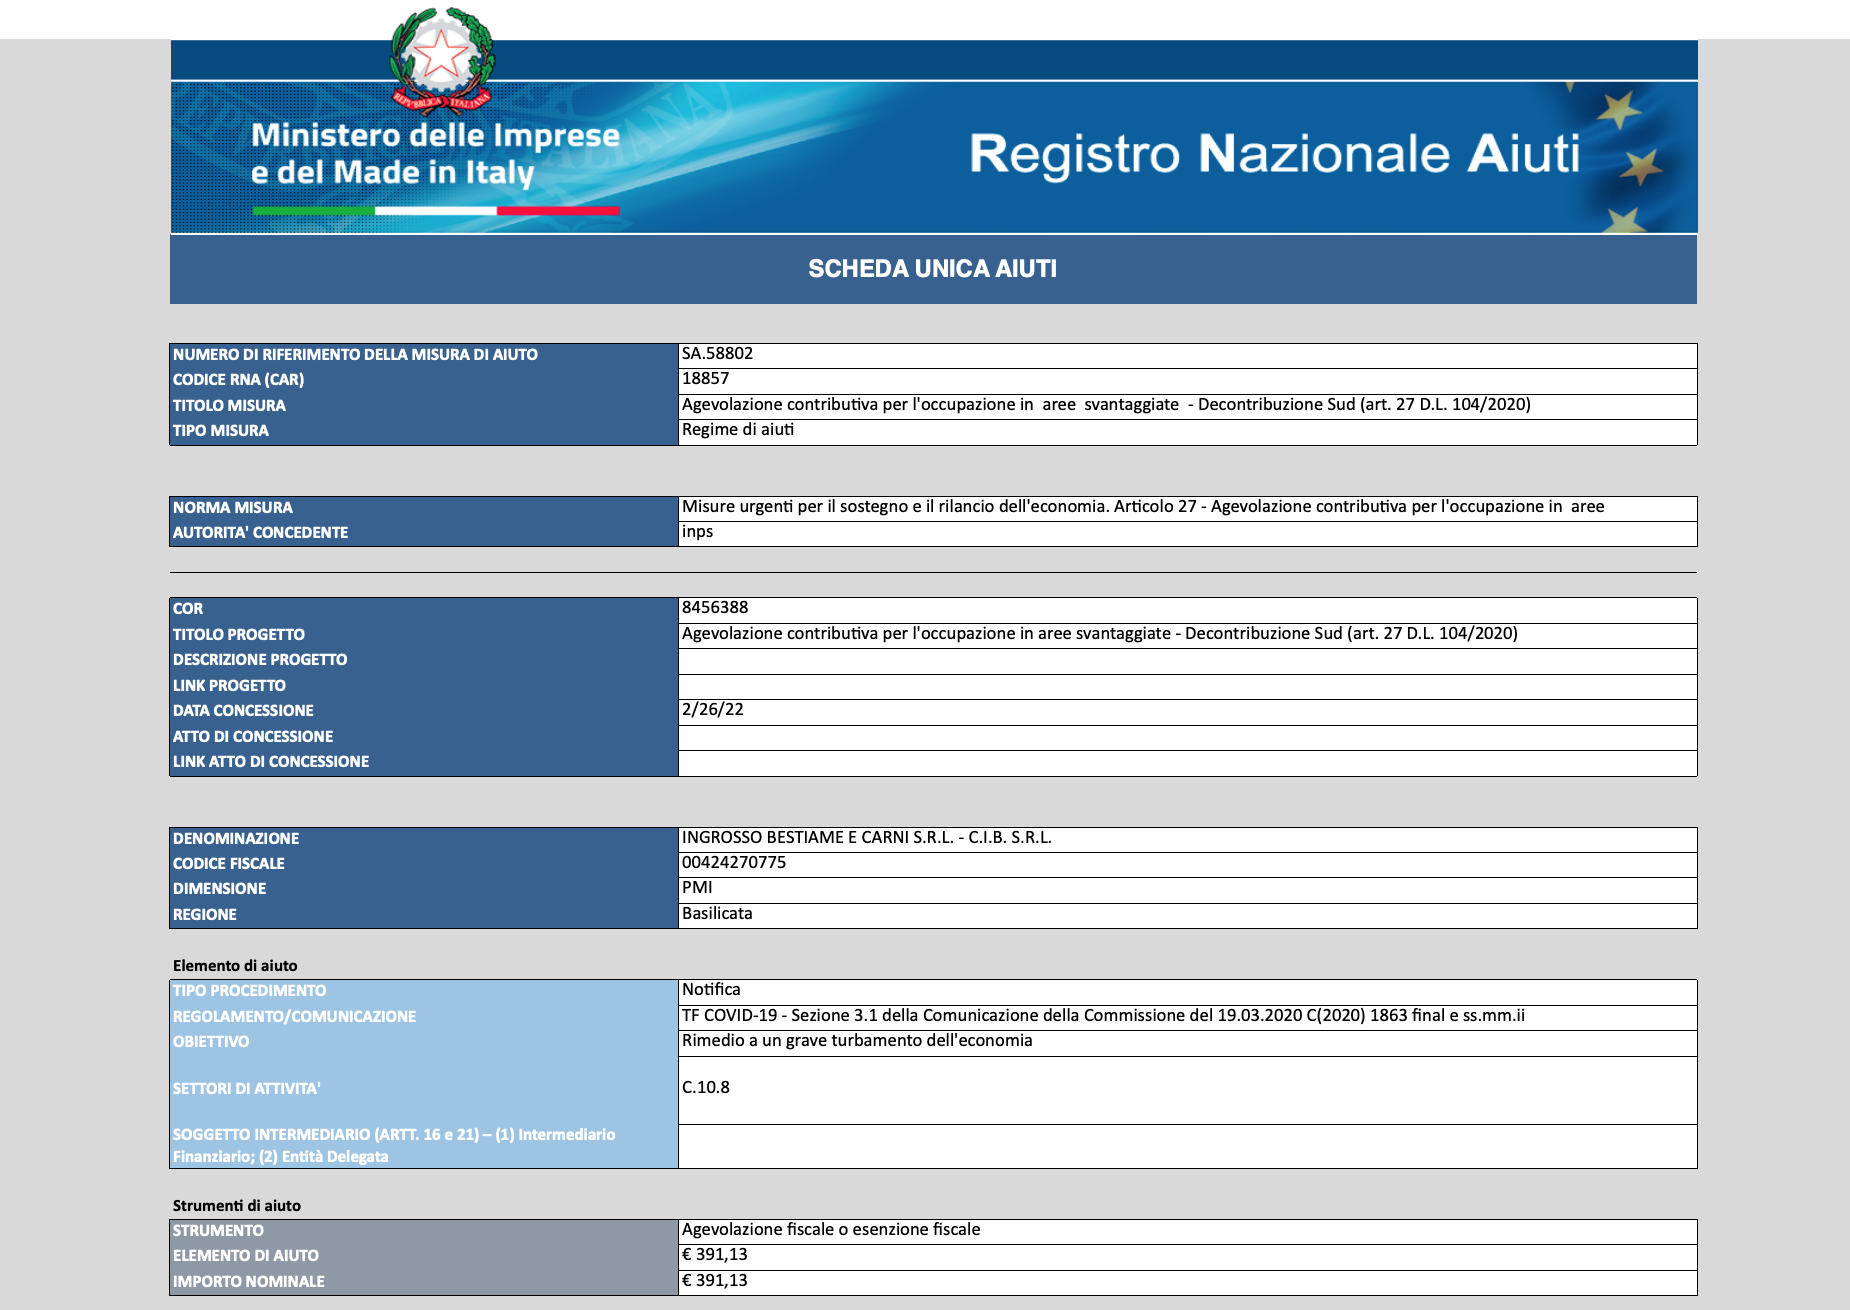
Task: Select the Regime di aiuti value
Action: click(1187, 431)
